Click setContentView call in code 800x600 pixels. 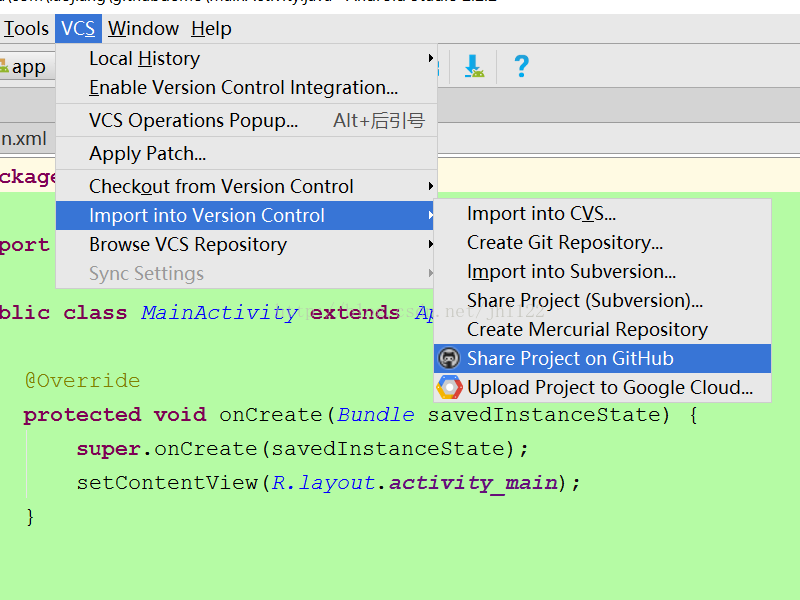coord(167,483)
